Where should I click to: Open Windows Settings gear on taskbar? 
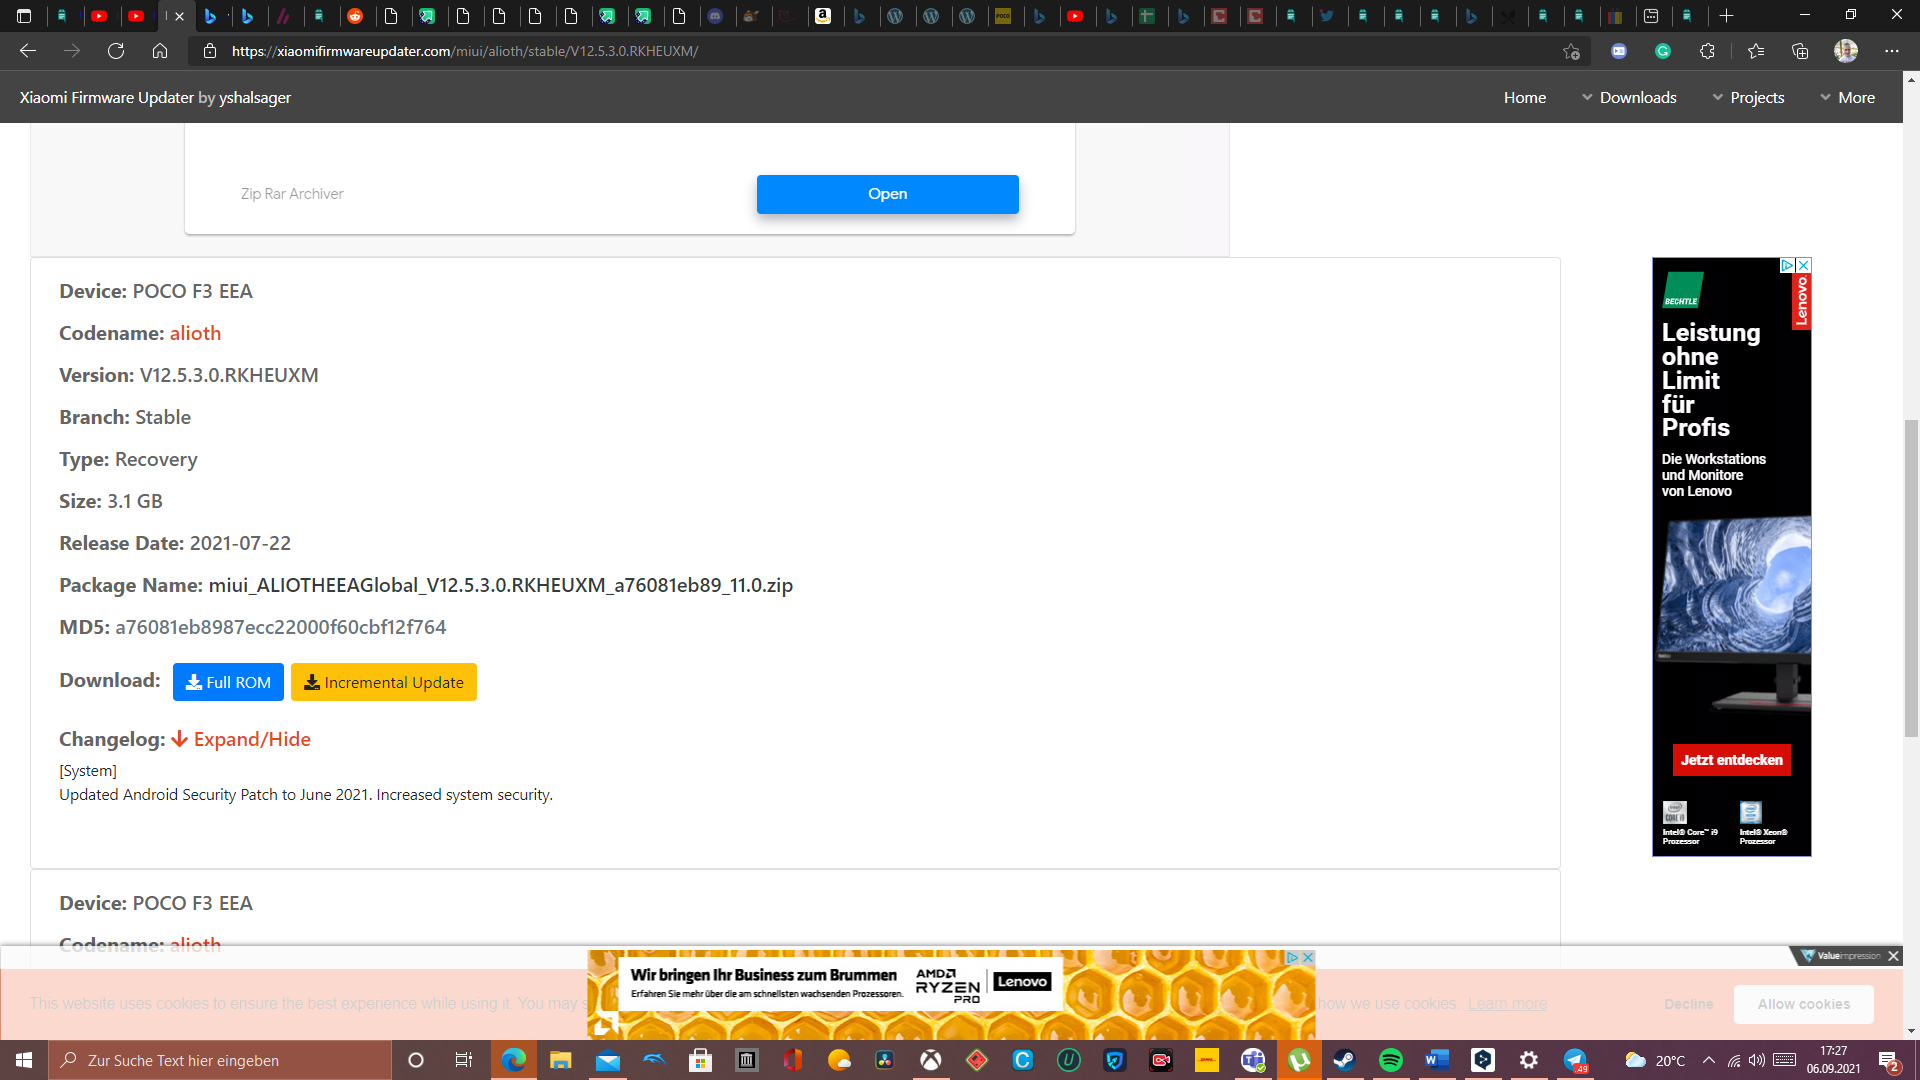pyautogui.click(x=1529, y=1060)
